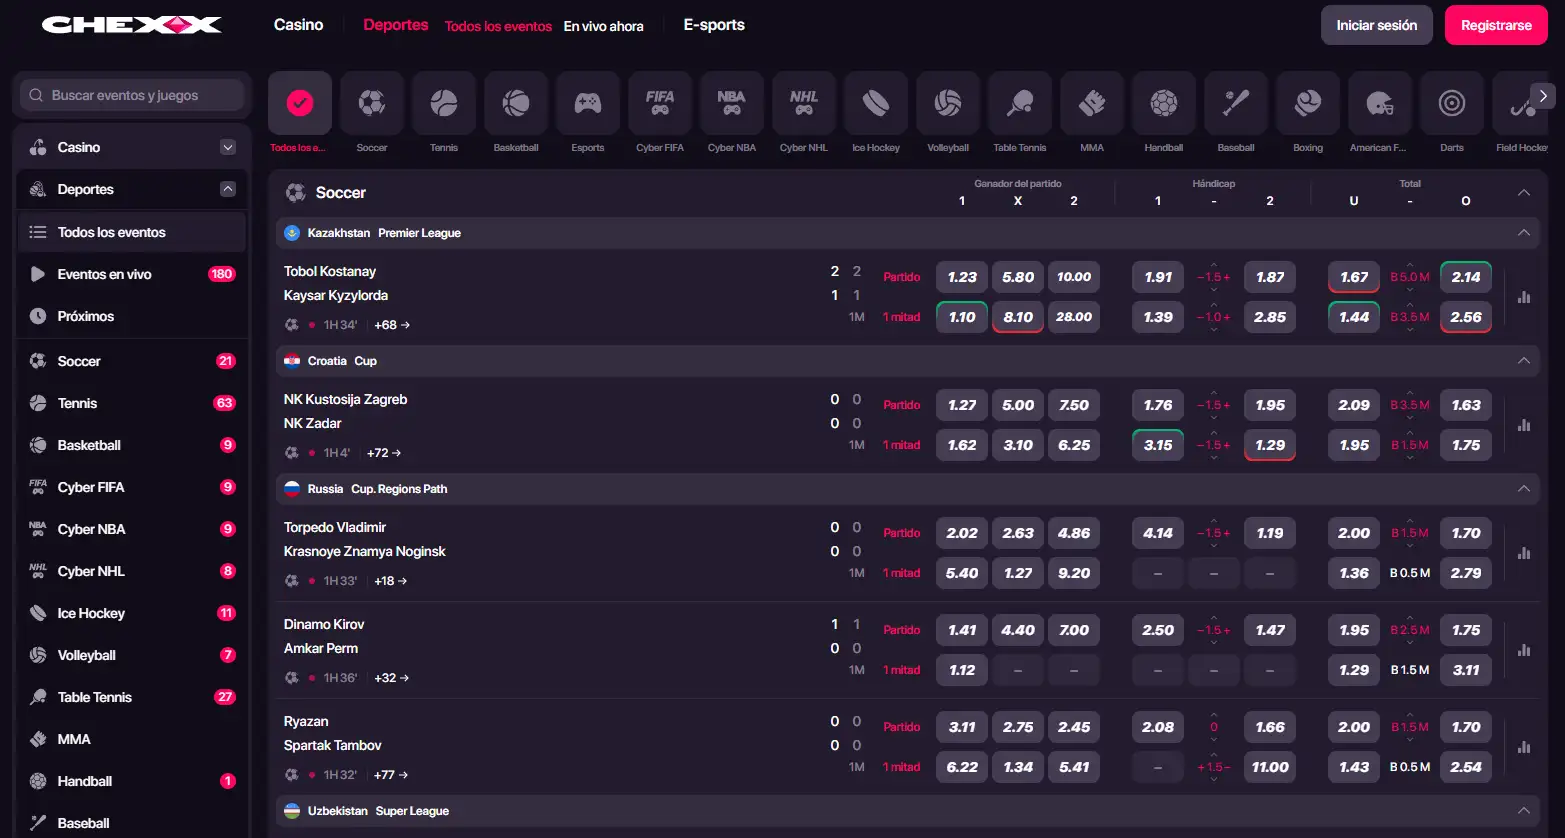This screenshot has width=1565, height=838.
Task: Click 'Iniciar sesión' button
Action: pyautogui.click(x=1377, y=25)
